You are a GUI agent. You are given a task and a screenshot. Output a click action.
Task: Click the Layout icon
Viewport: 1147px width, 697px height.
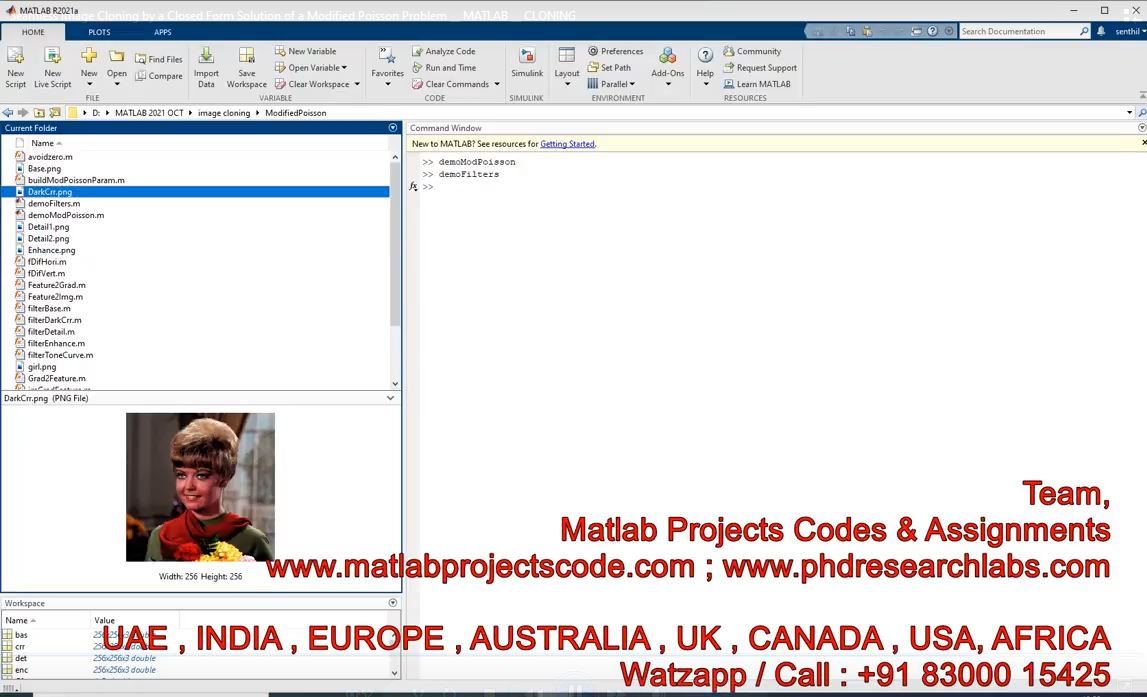coord(567,57)
